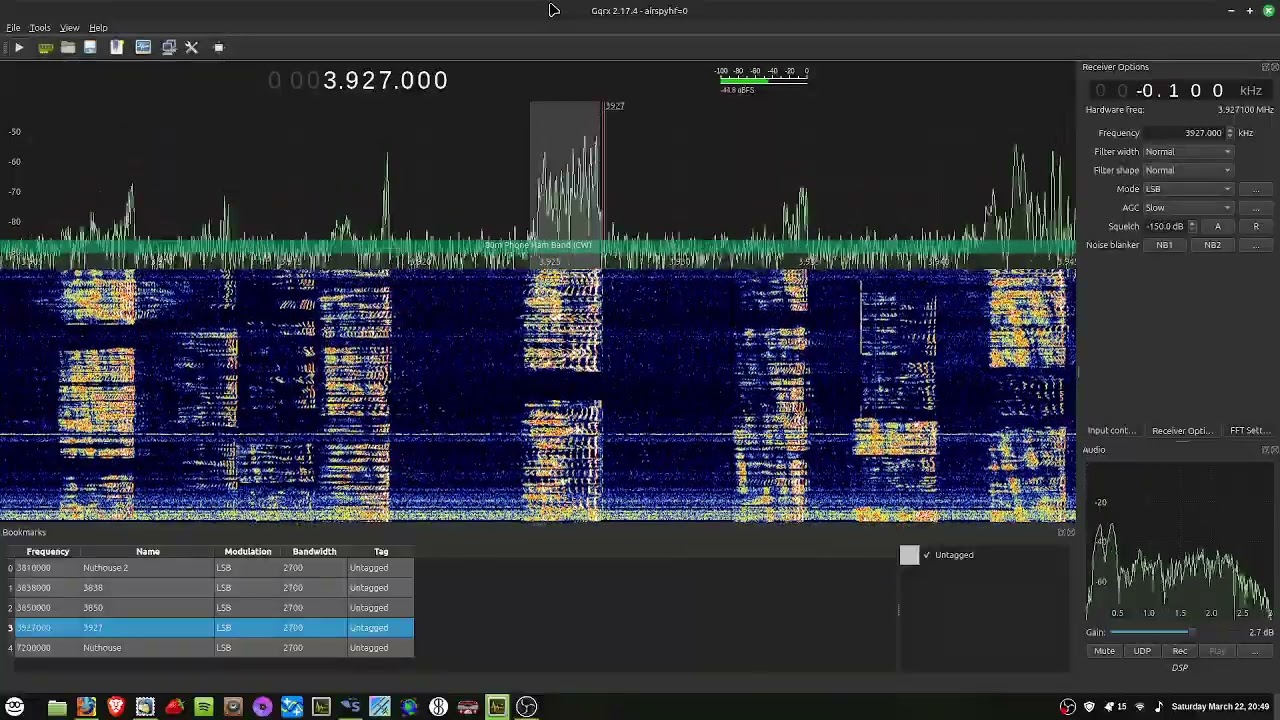The image size is (1280, 720).
Task: Open the OBS Studio taskbar icon
Action: tap(526, 707)
